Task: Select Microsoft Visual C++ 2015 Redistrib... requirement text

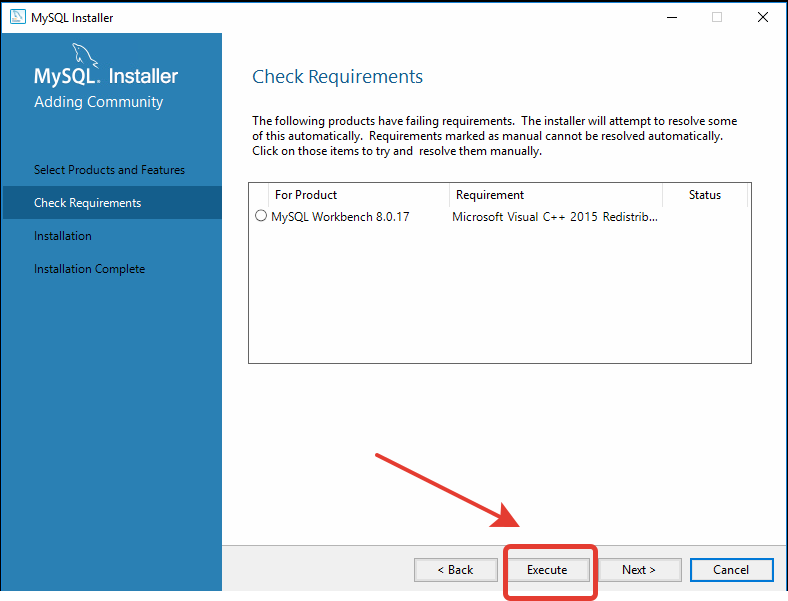Action: (x=555, y=217)
